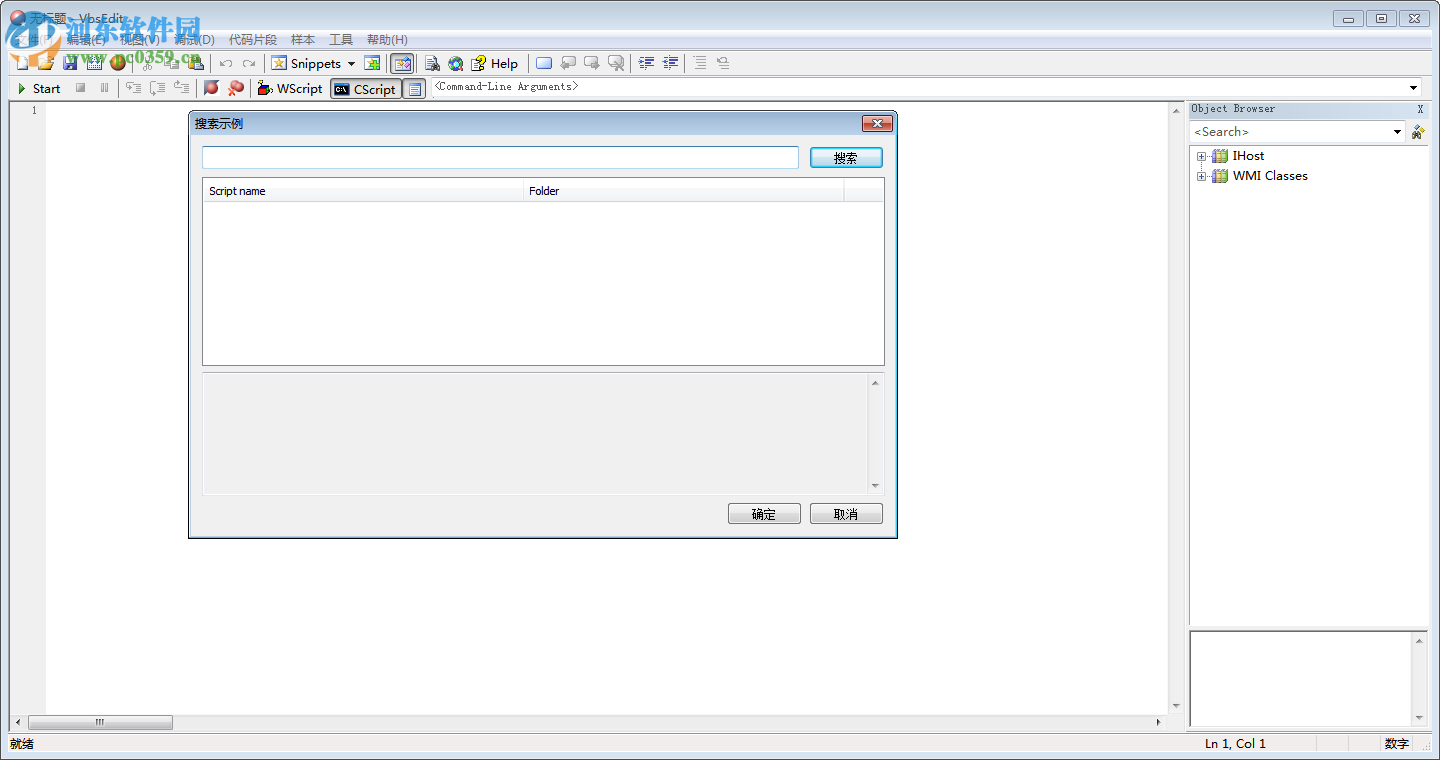Screen dimensions: 1440x760
Task: Close the Object Browser panel
Action: point(1420,109)
